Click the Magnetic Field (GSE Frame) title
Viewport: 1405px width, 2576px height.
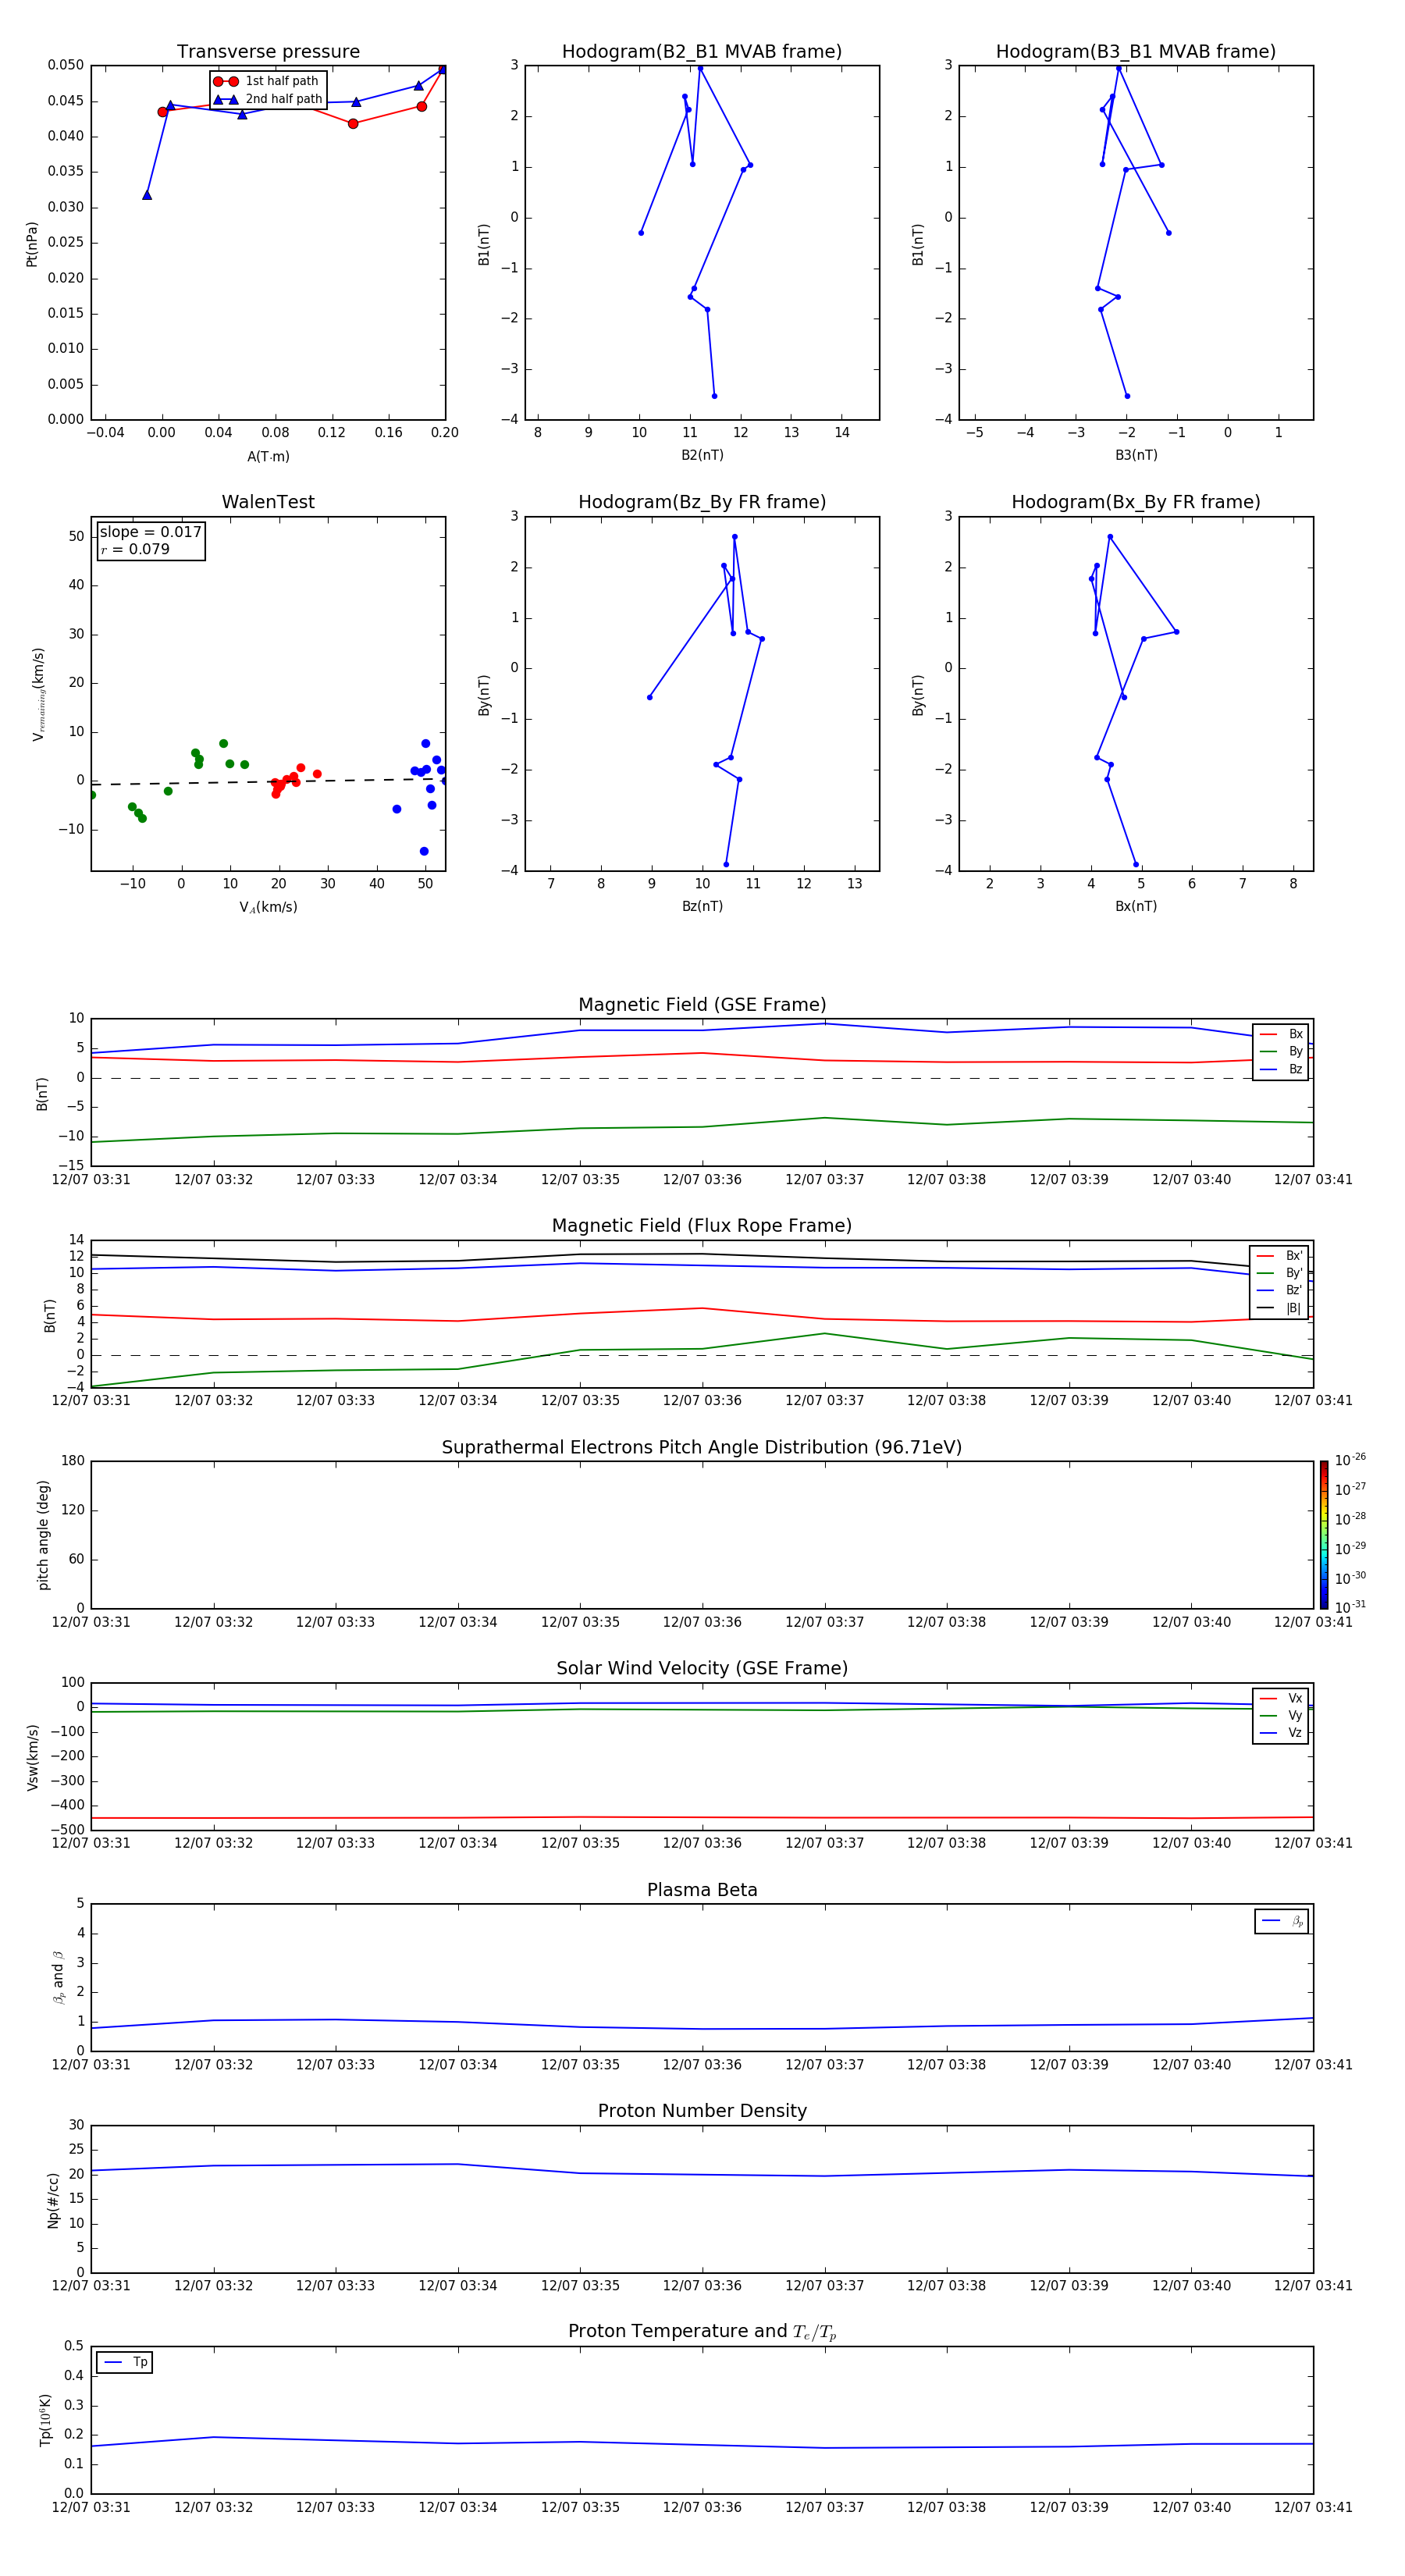click(702, 1005)
